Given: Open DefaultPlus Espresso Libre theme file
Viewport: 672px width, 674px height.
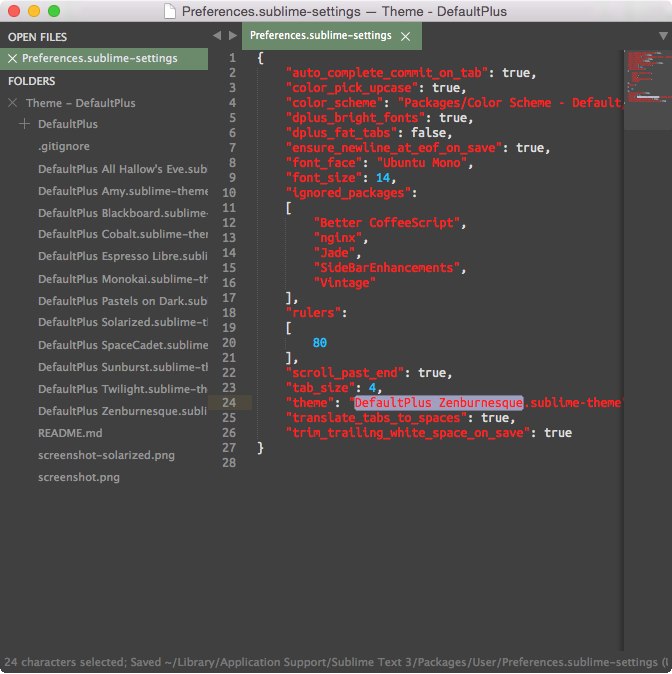Looking at the screenshot, I should pyautogui.click(x=123, y=256).
